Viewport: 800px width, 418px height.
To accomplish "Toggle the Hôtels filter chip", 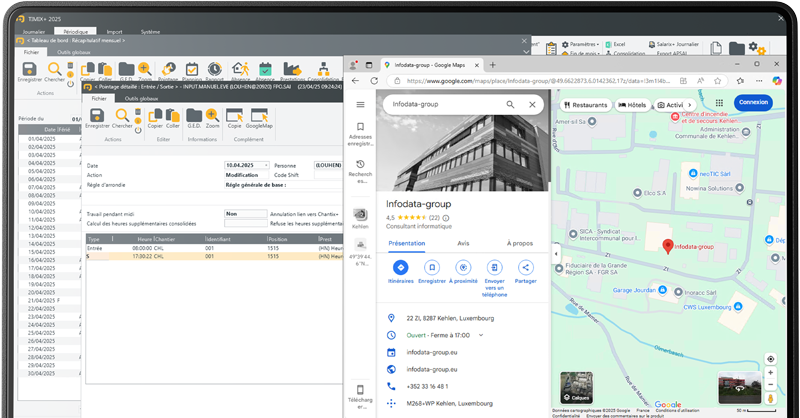I will click(x=633, y=104).
